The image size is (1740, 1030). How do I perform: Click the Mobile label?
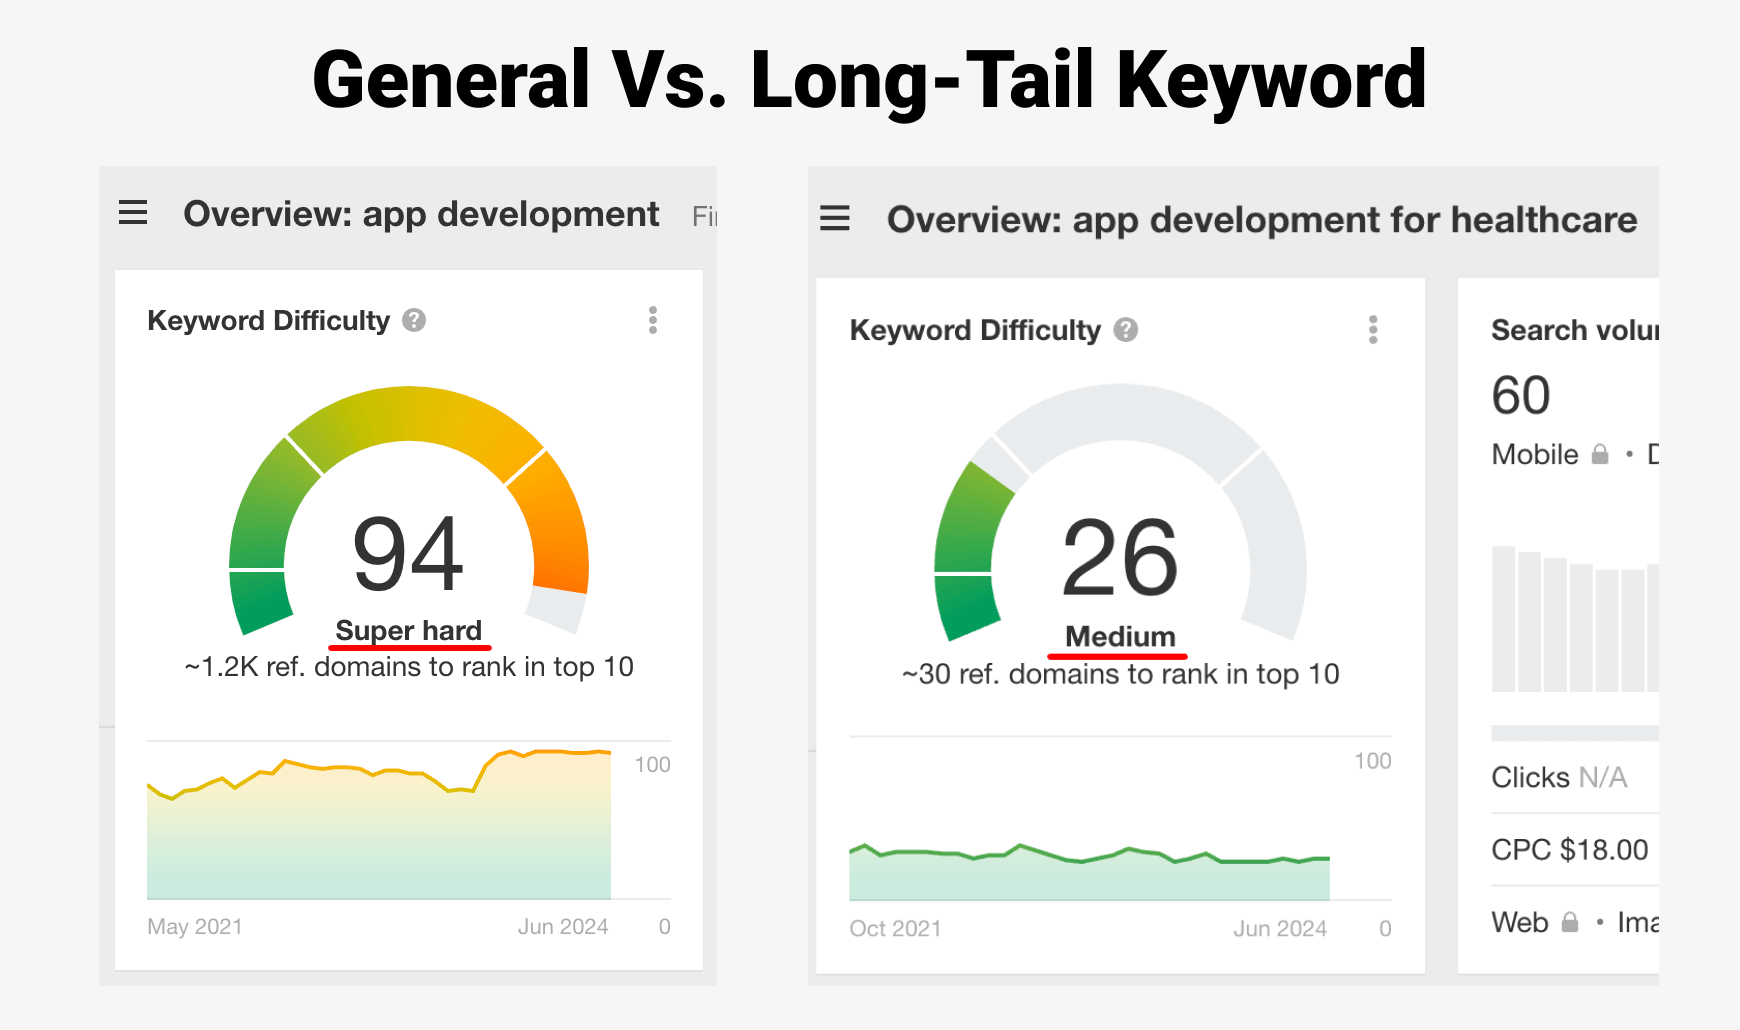(1535, 454)
